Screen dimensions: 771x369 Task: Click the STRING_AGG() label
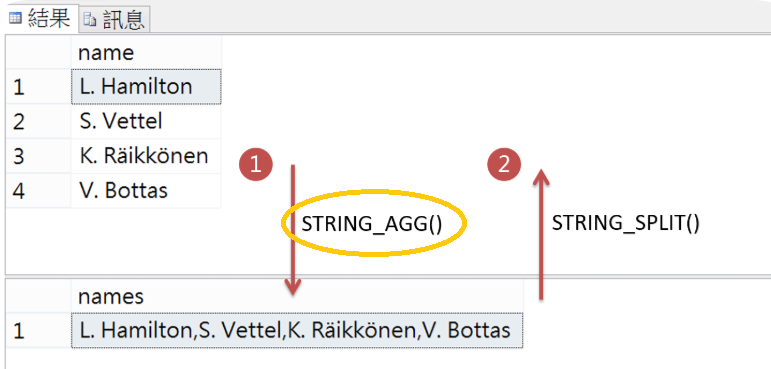(372, 224)
